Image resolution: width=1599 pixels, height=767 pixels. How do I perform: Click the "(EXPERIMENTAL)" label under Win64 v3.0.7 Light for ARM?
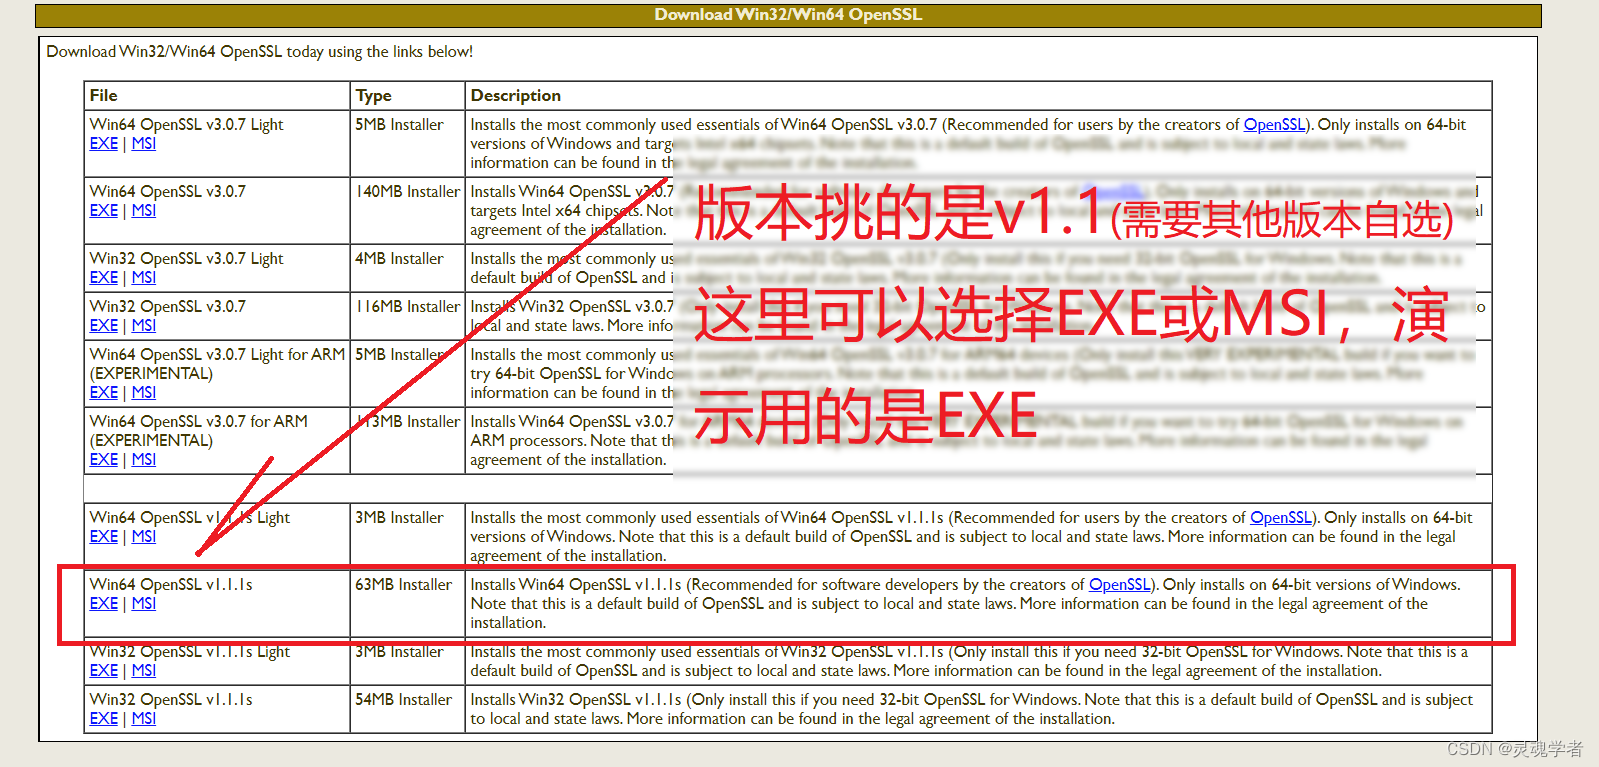coord(151,374)
